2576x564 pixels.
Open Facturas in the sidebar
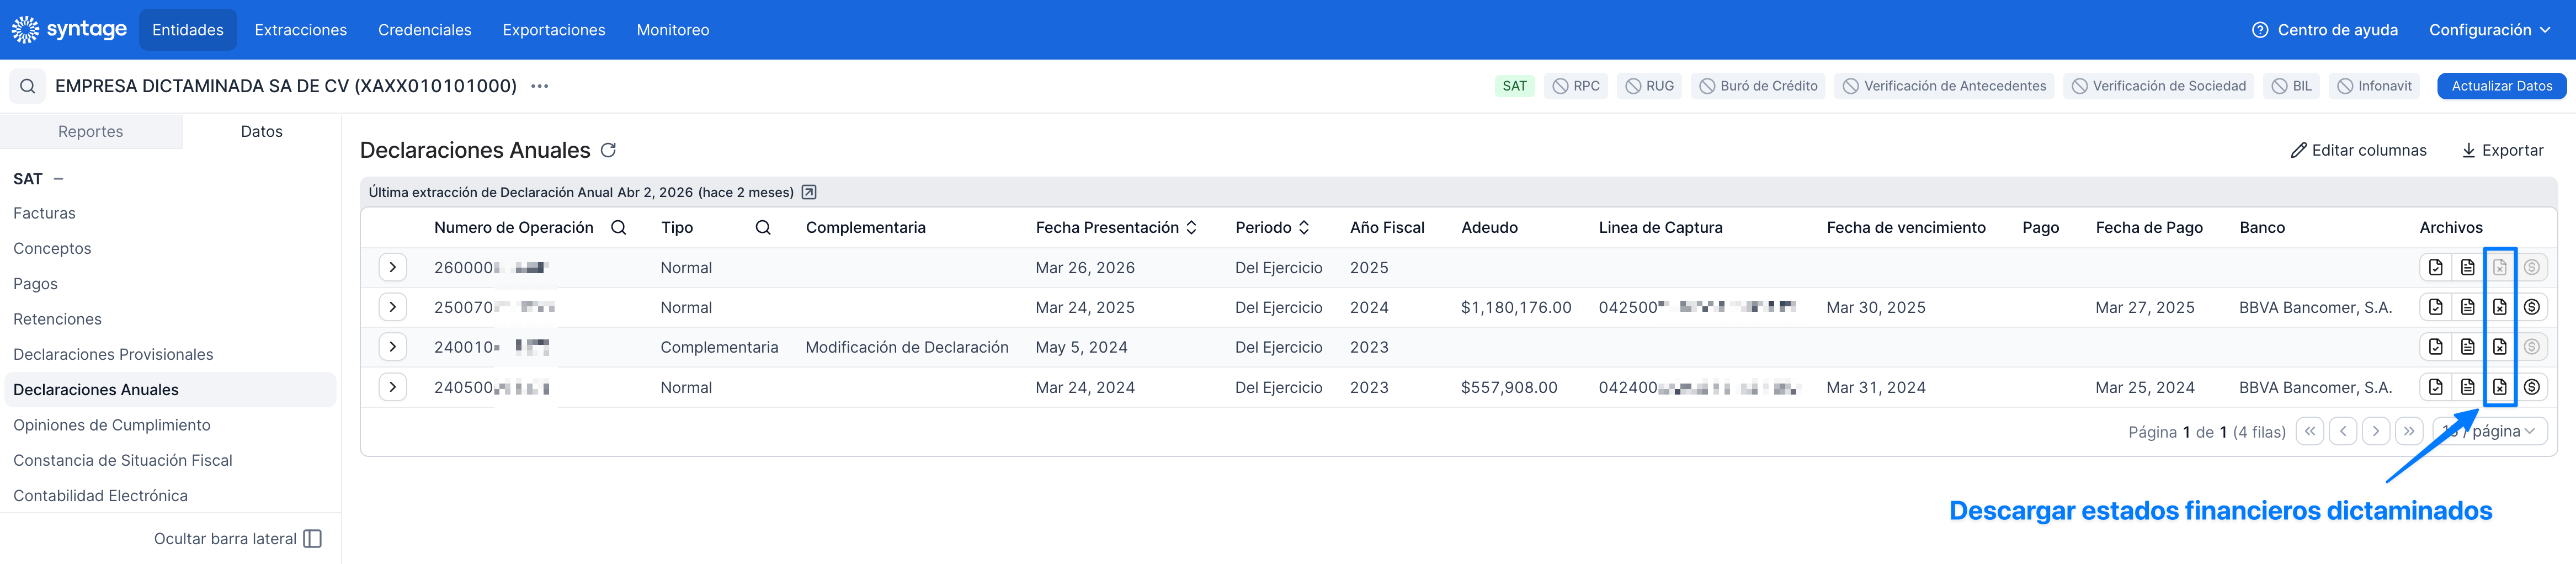[x=44, y=213]
